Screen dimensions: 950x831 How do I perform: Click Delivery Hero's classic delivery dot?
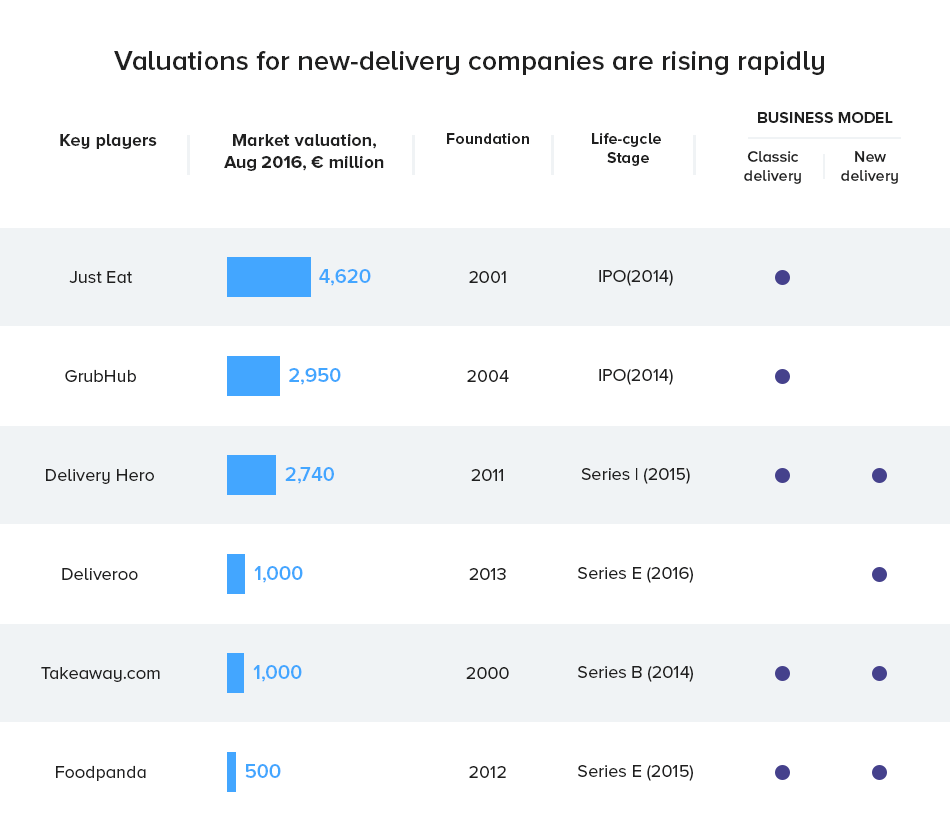(782, 475)
